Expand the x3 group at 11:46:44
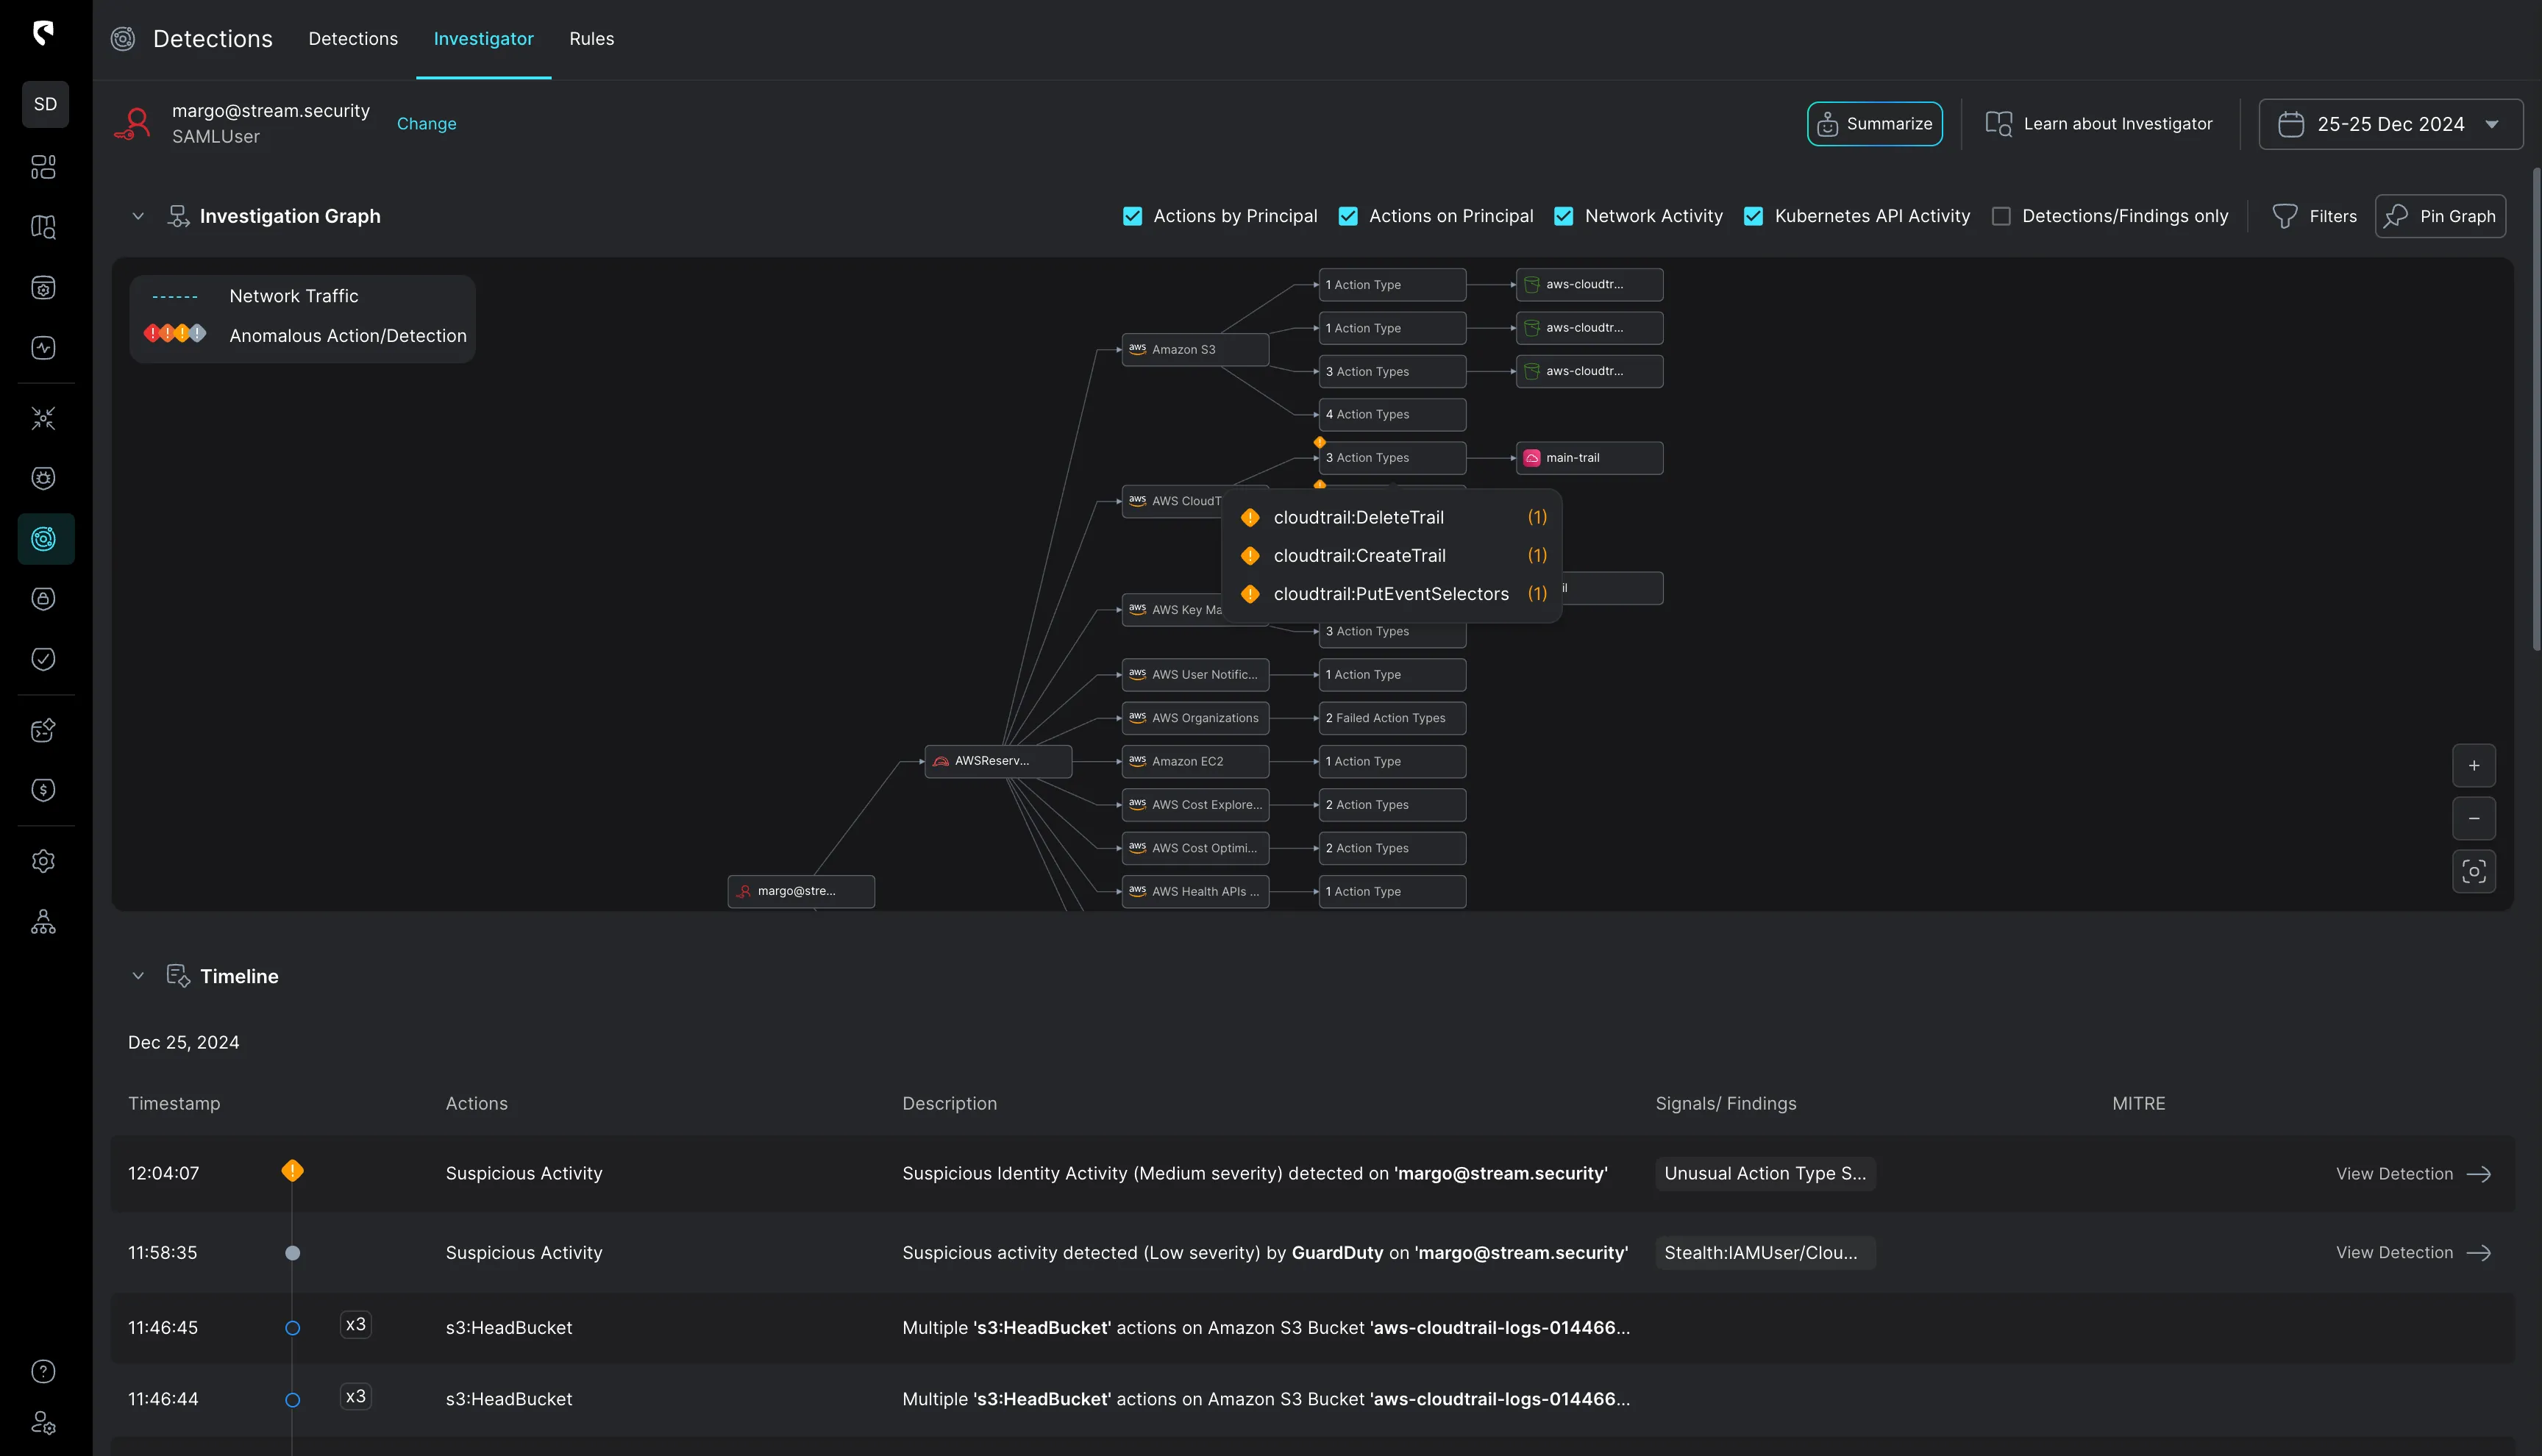The width and height of the screenshot is (2542, 1456). 355,1397
